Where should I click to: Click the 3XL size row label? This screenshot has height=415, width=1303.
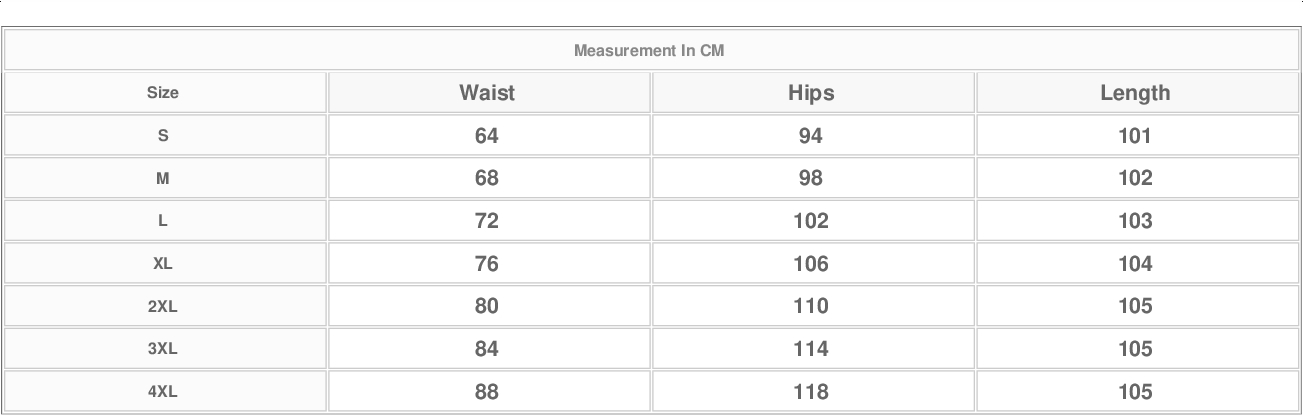tap(163, 349)
